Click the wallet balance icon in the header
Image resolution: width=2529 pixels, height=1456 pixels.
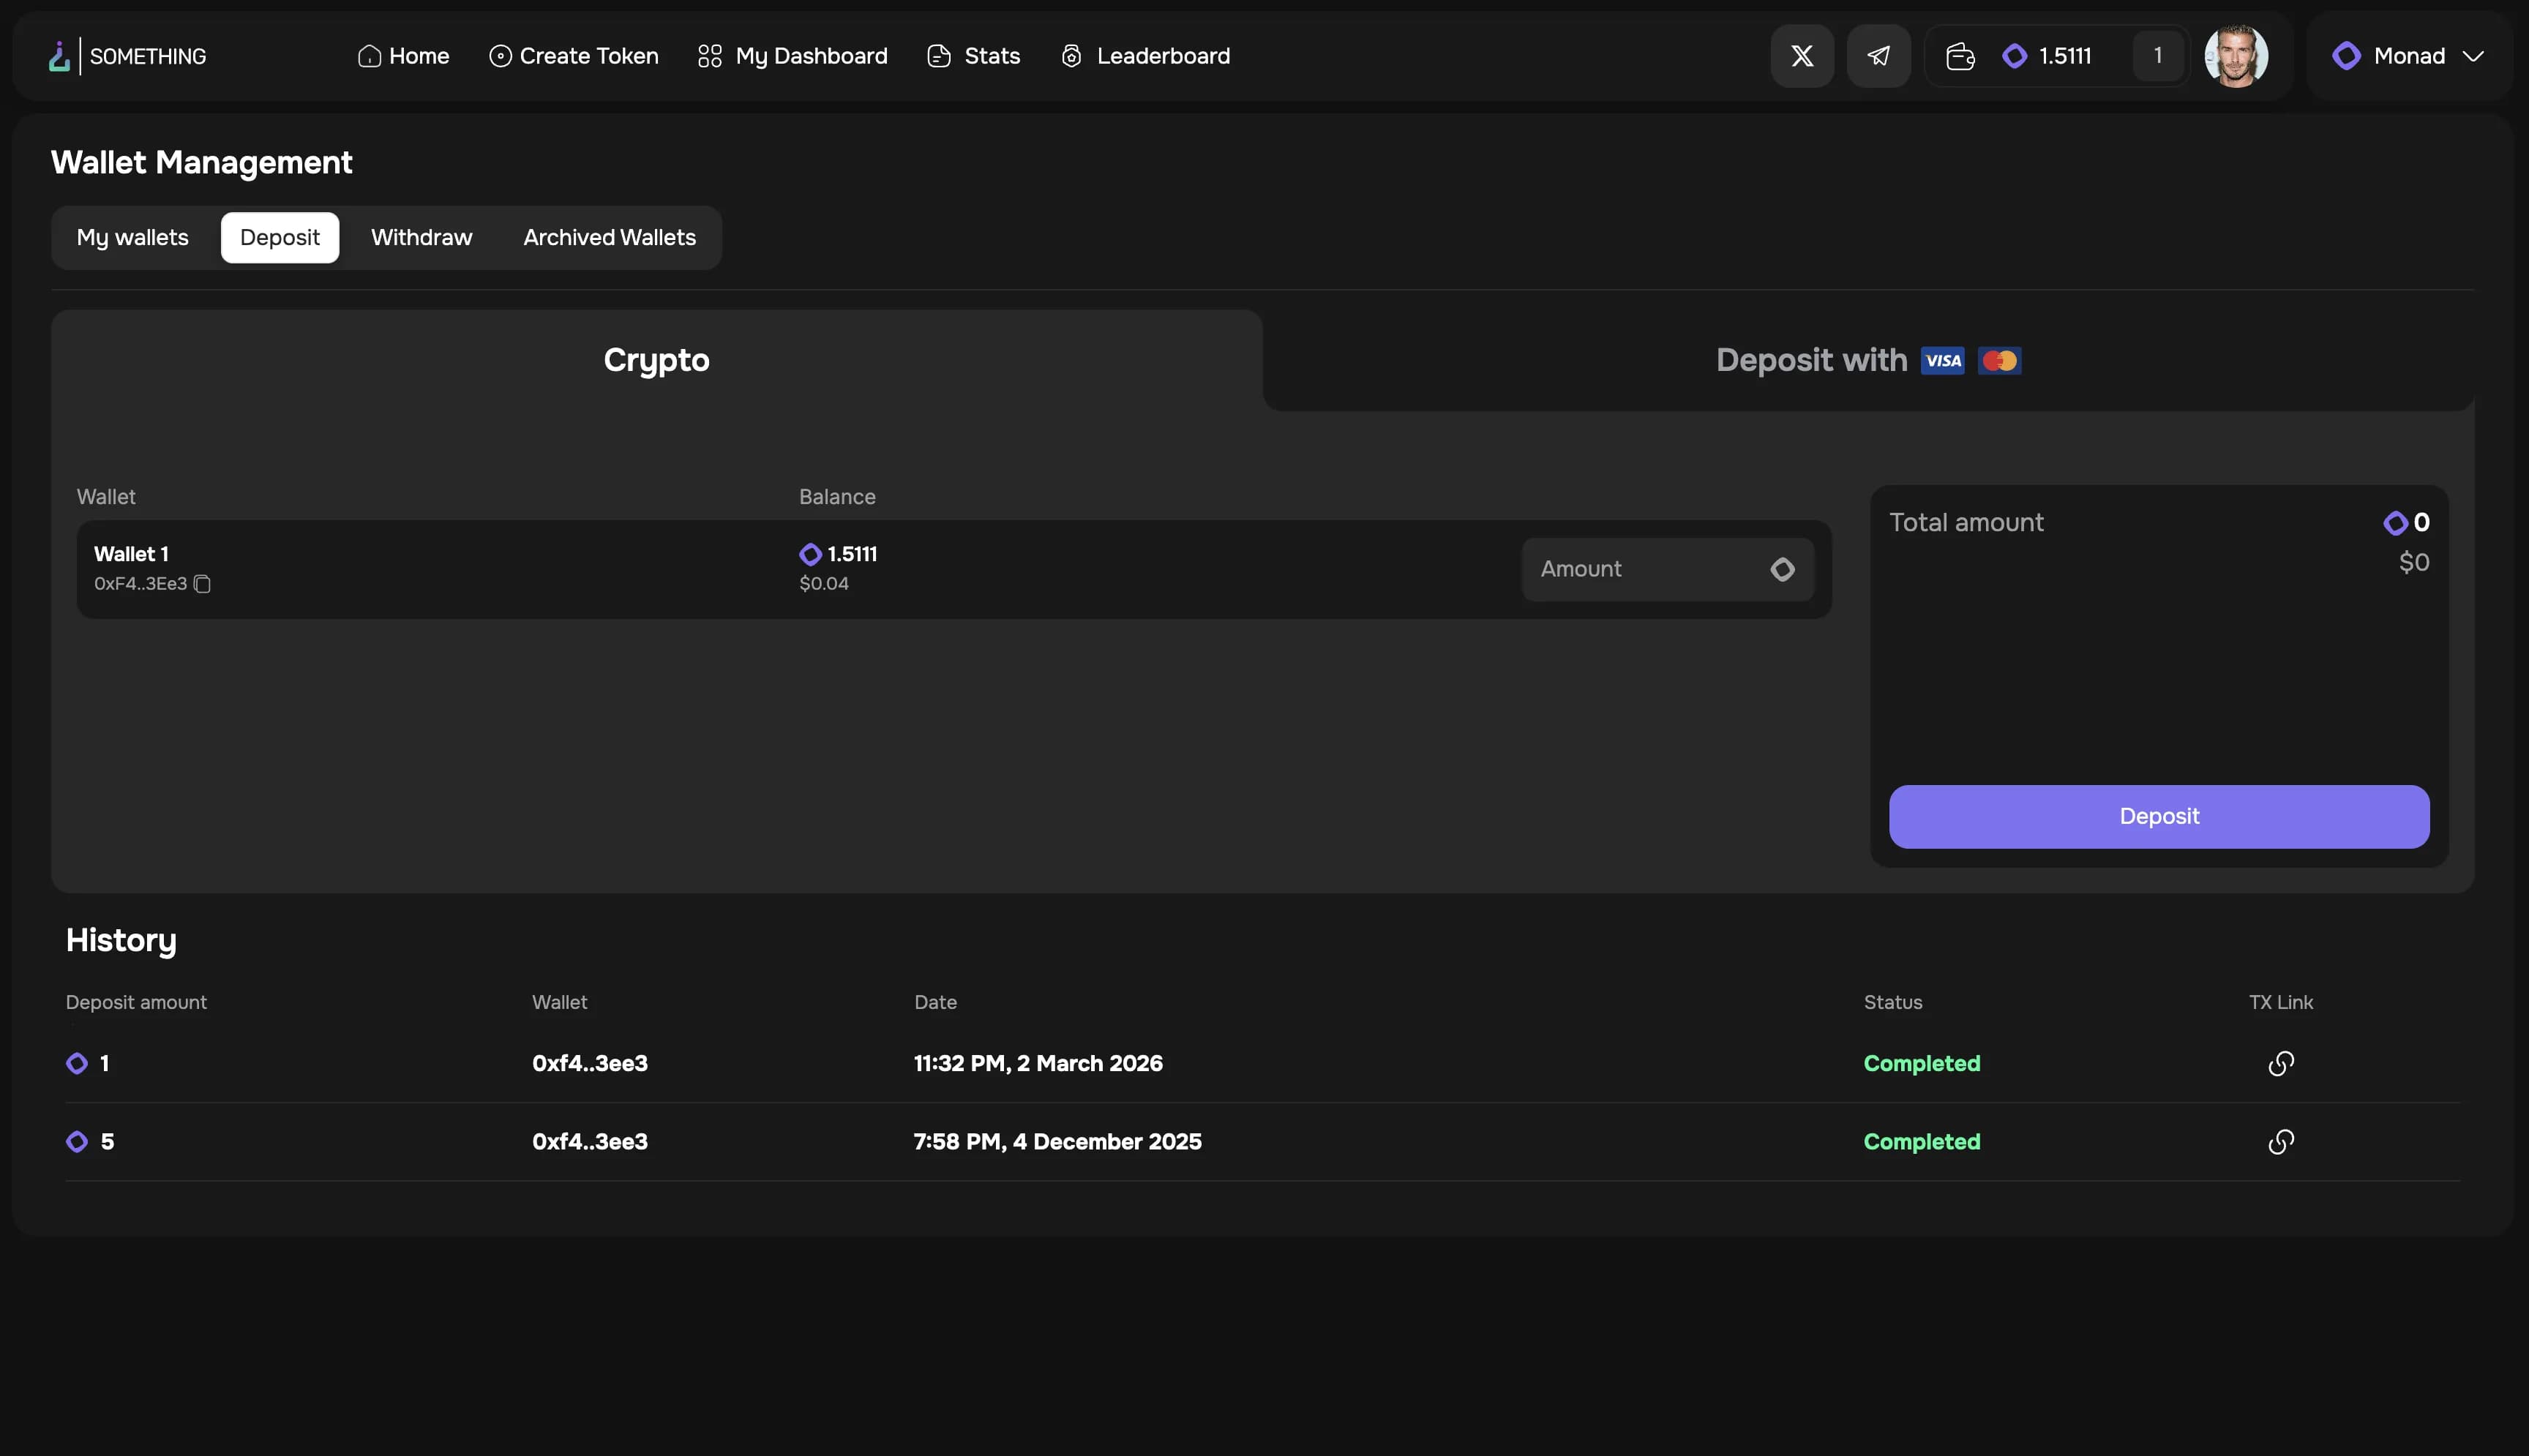tap(1959, 55)
